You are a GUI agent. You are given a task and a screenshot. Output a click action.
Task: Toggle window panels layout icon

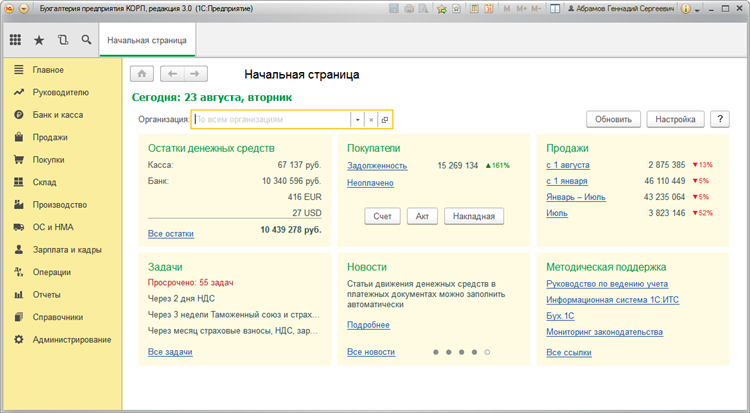click(555, 9)
